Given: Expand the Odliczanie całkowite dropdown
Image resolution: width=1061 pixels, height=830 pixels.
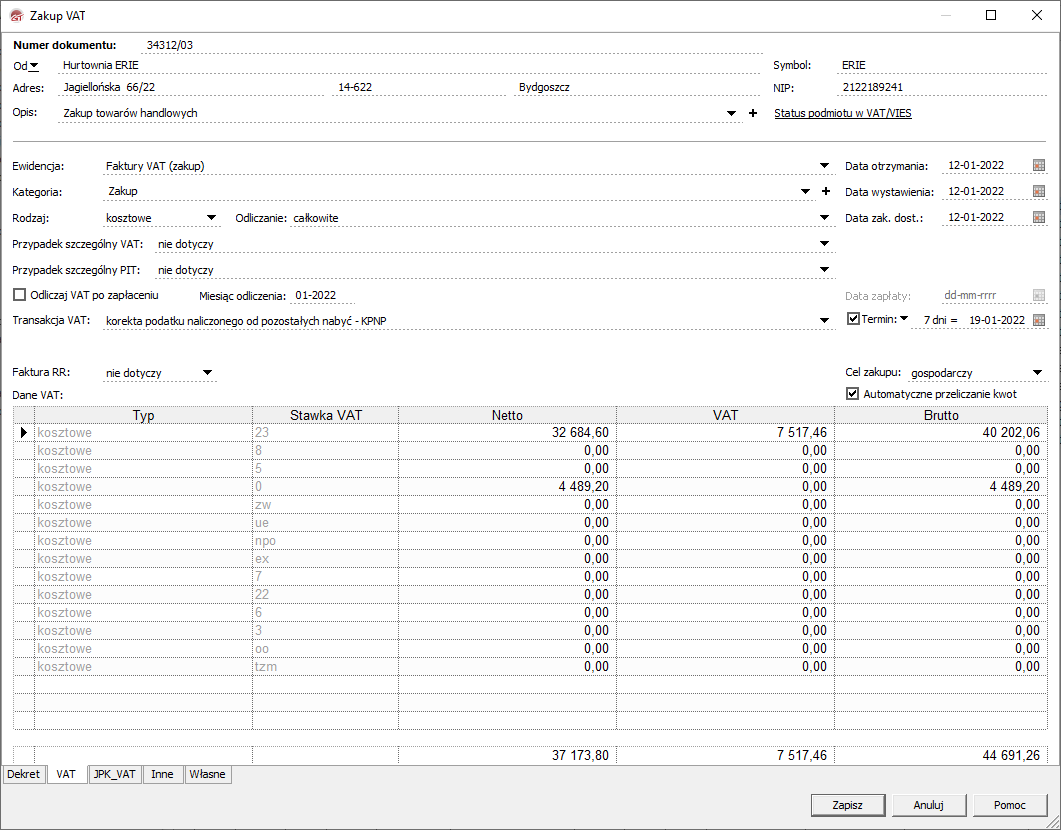Looking at the screenshot, I should coord(824,218).
